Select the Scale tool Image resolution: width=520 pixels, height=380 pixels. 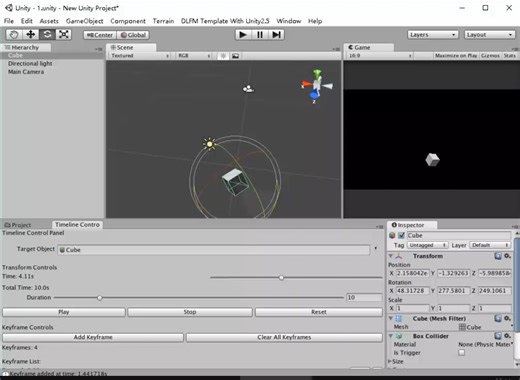point(63,34)
